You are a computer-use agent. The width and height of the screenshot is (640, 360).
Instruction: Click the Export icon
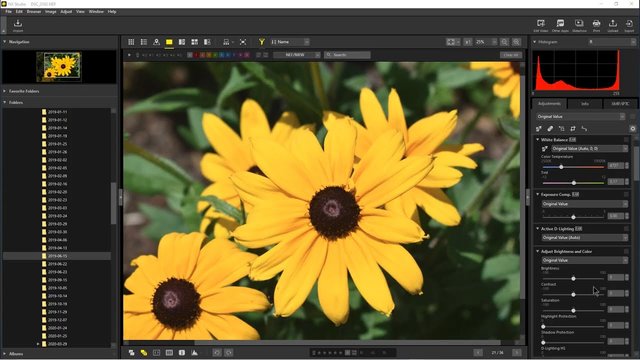tap(629, 25)
